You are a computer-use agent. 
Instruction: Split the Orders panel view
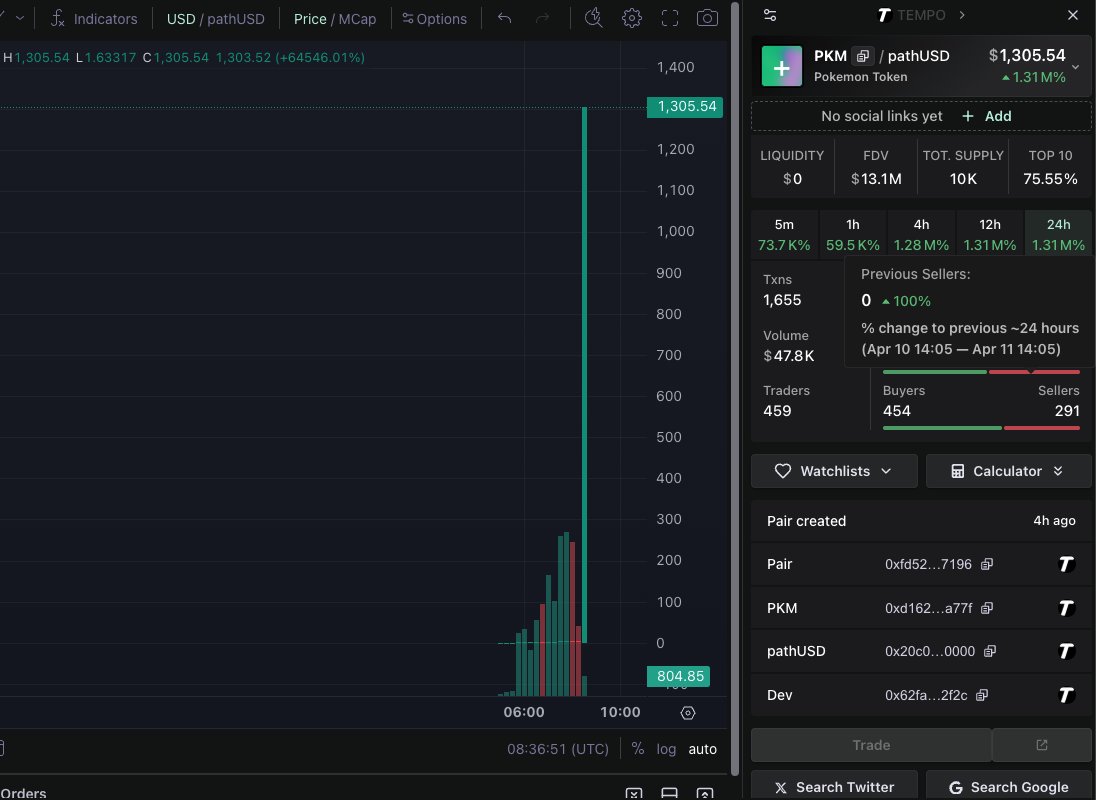[670, 793]
